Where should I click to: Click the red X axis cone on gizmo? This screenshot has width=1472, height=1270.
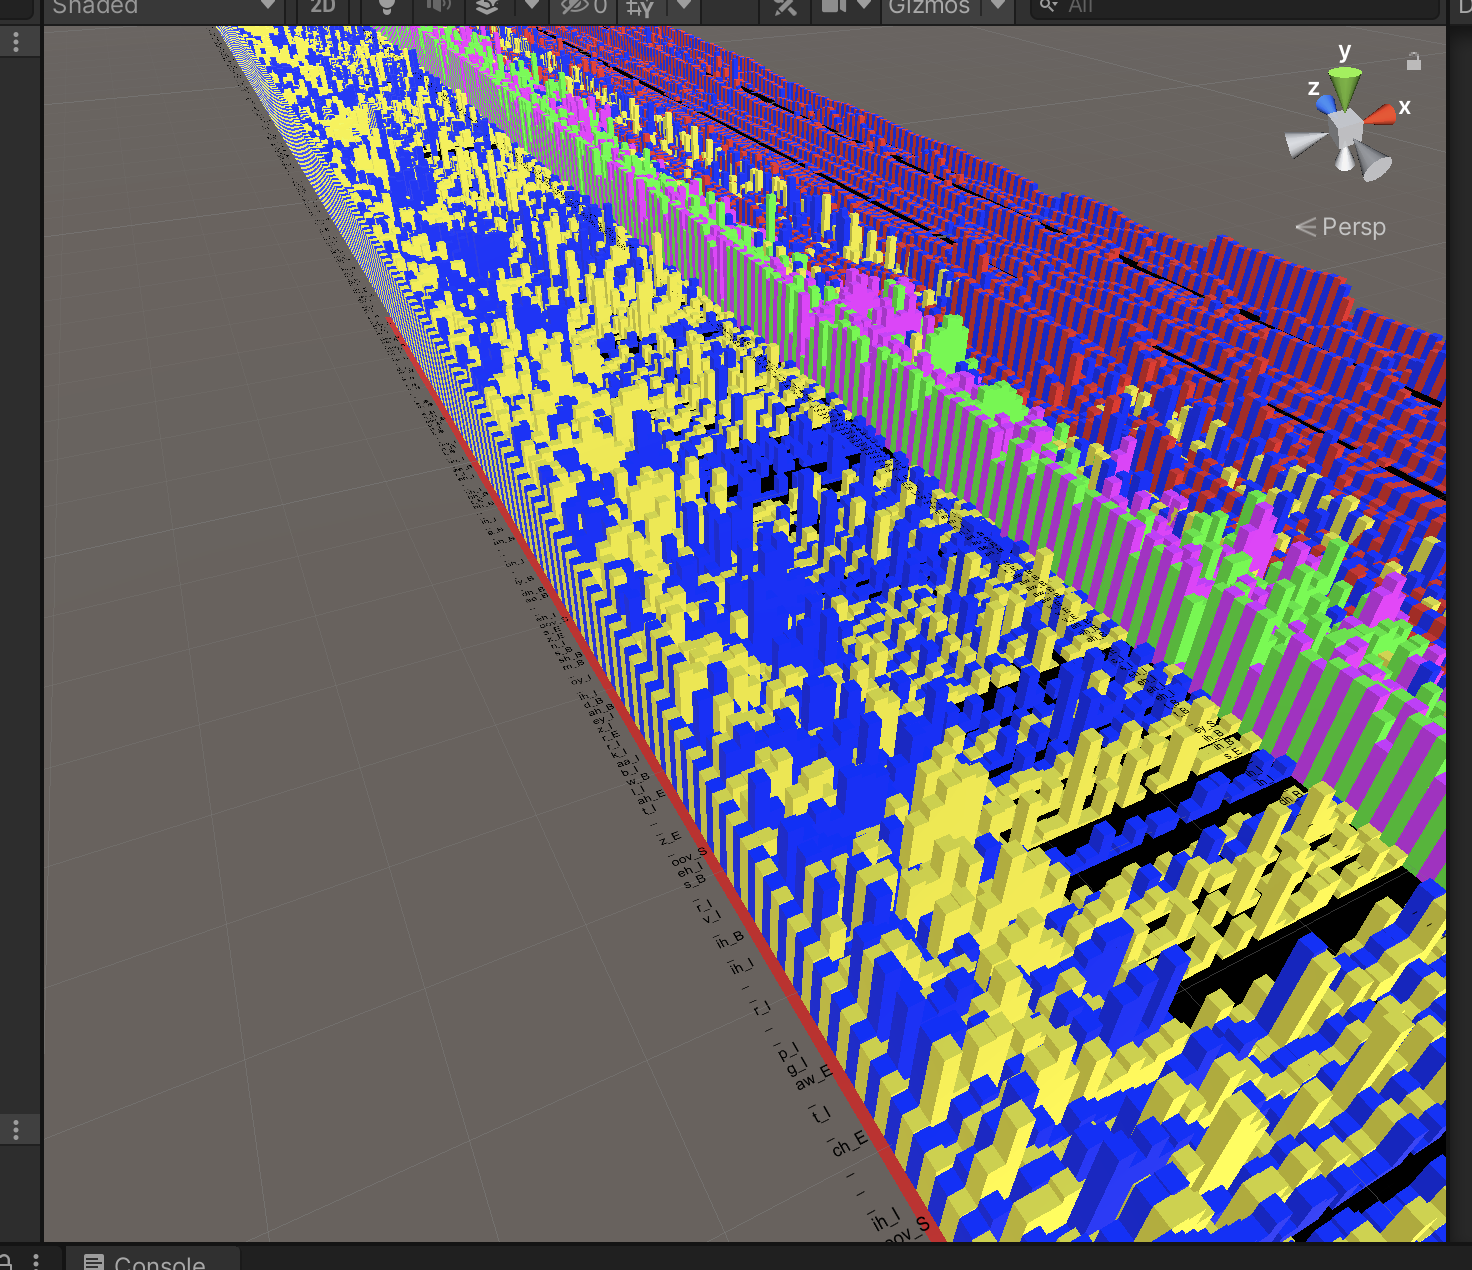click(1381, 114)
